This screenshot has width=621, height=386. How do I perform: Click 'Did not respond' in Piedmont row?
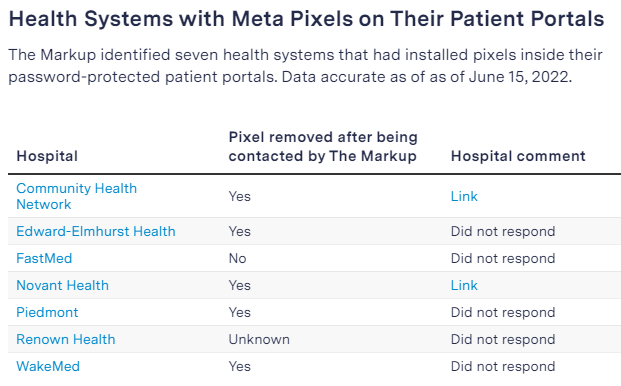503,312
